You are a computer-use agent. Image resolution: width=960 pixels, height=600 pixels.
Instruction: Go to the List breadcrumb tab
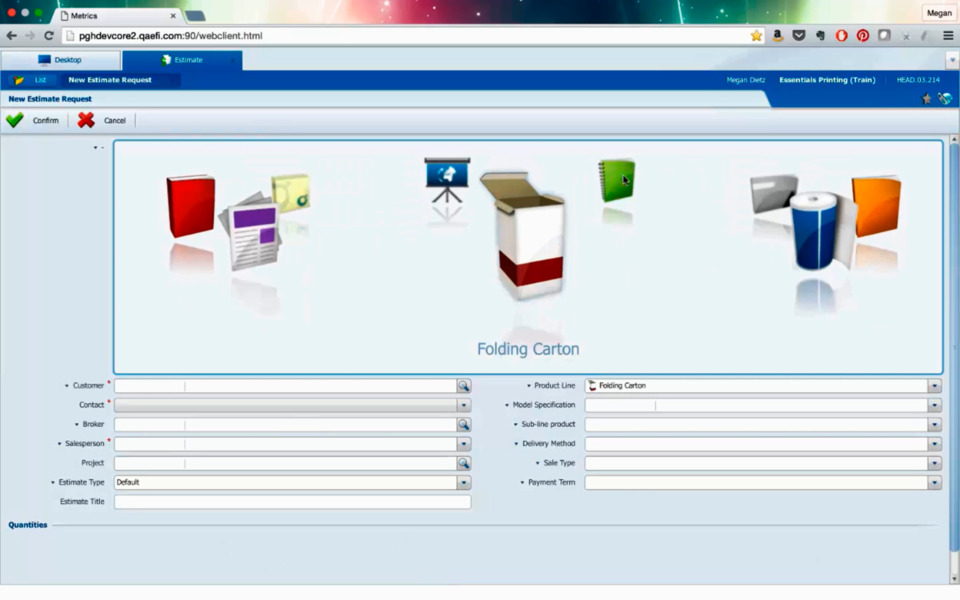tap(40, 80)
